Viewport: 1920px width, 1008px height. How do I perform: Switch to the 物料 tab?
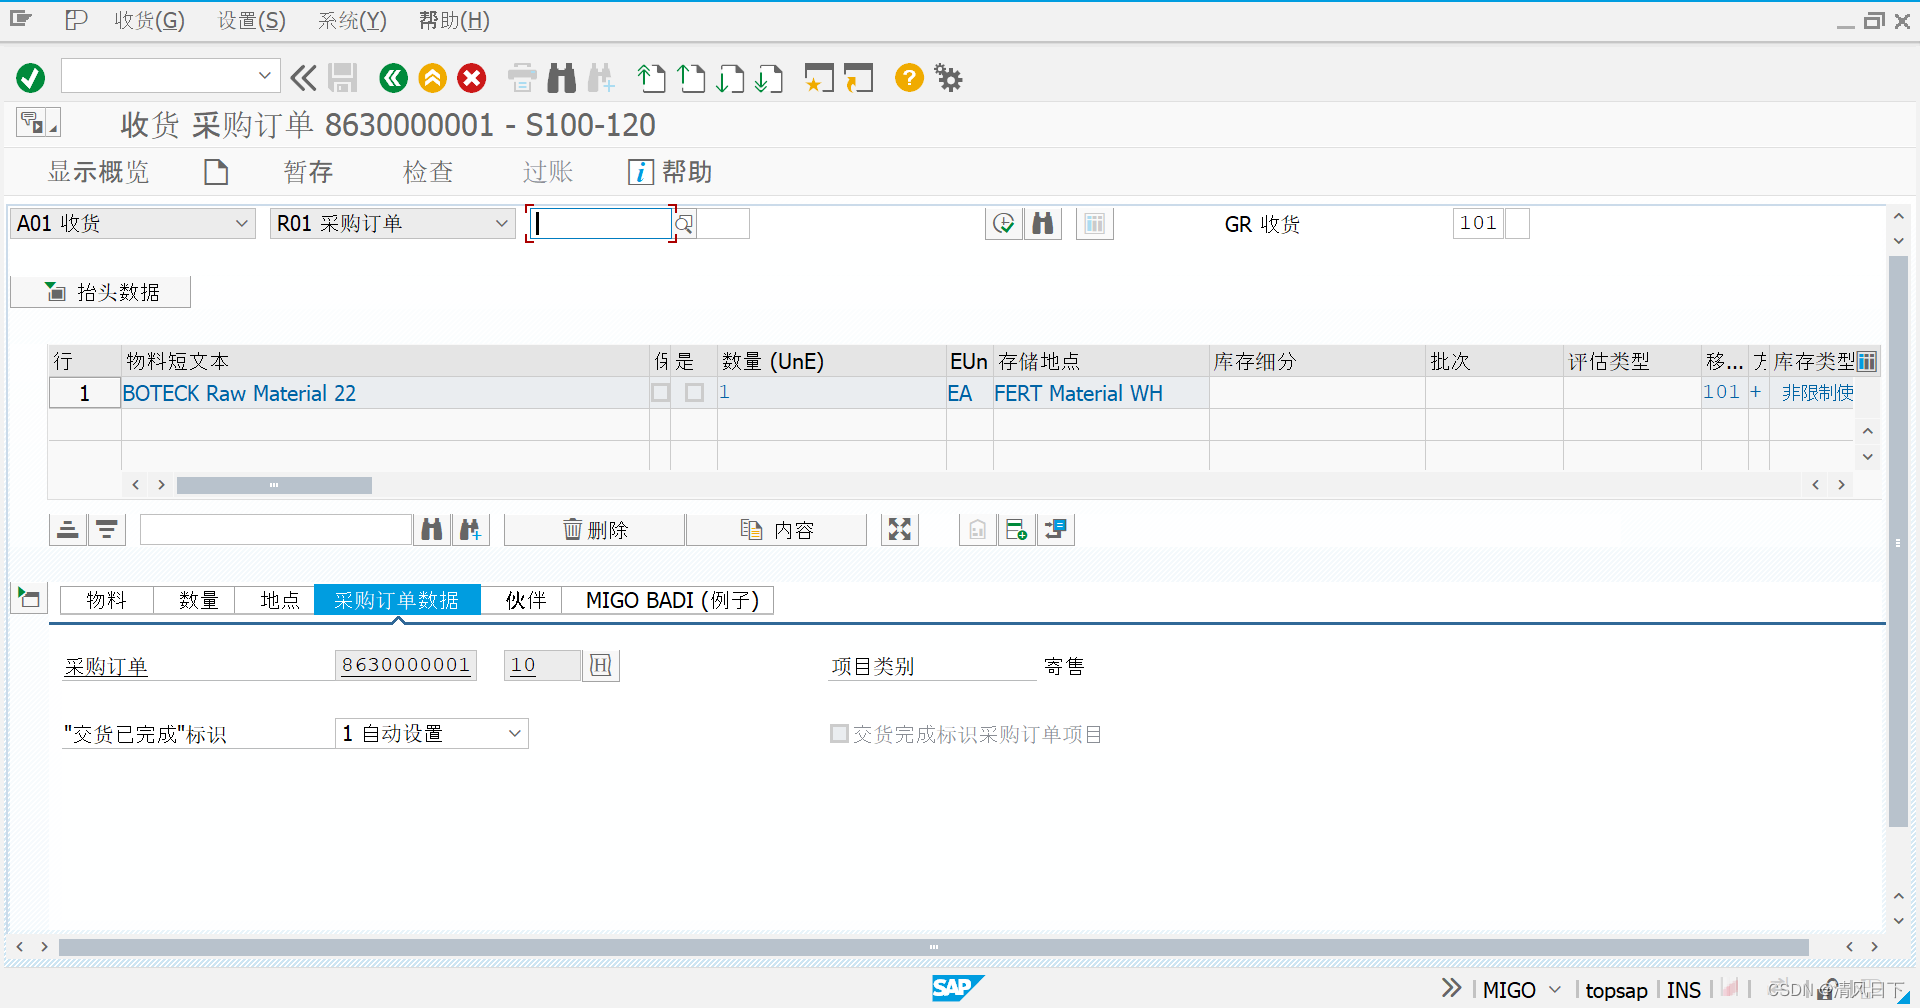click(x=106, y=600)
